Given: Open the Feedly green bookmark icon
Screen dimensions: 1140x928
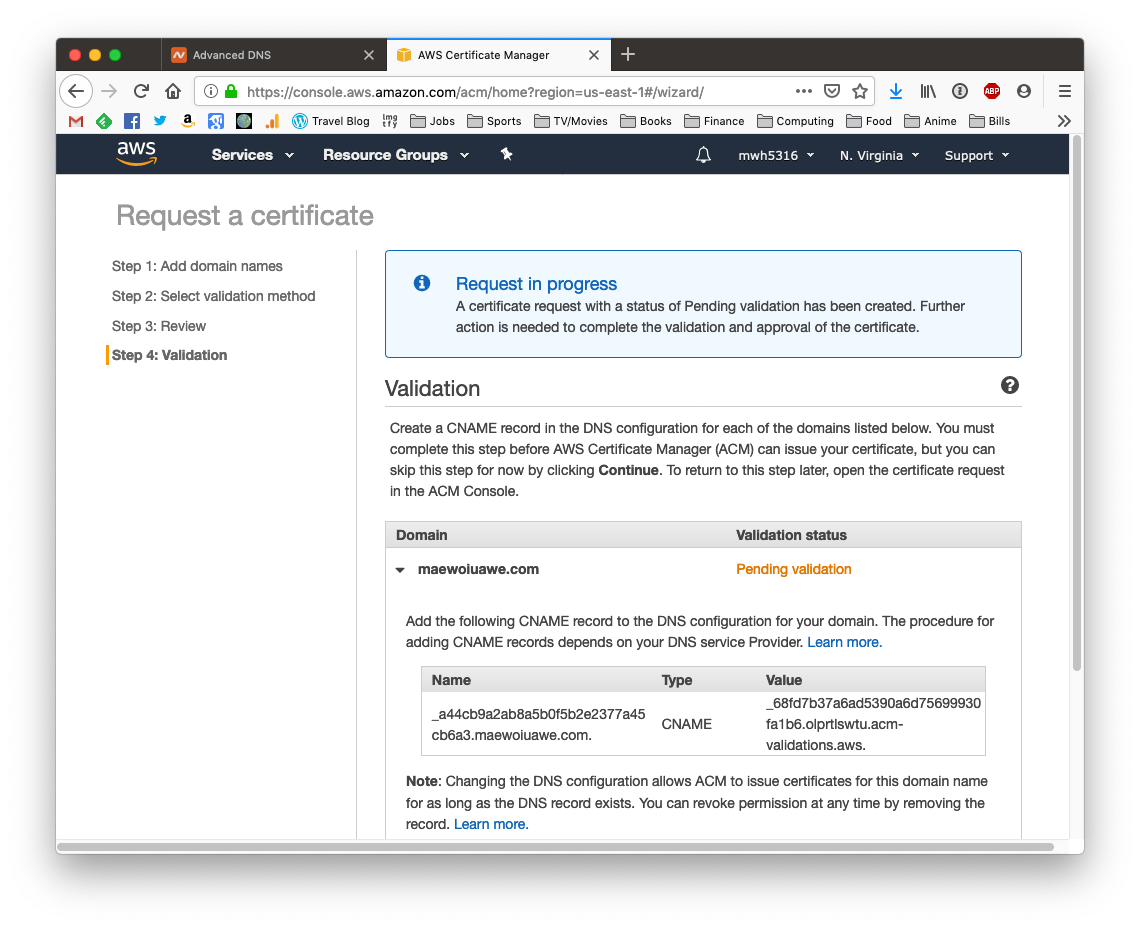Looking at the screenshot, I should (x=104, y=121).
